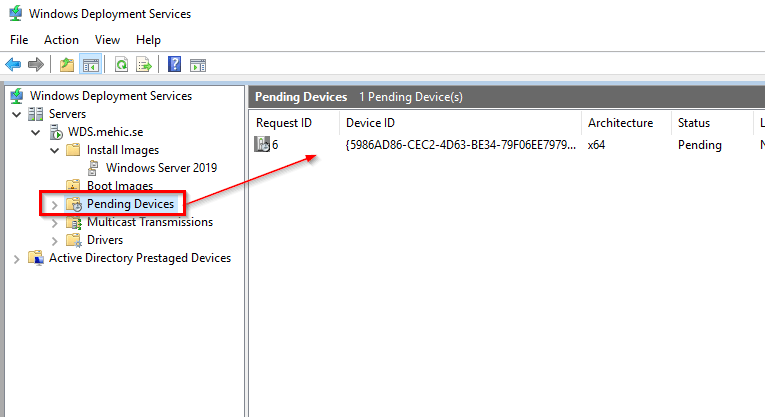Toggle the Show/Hide Console Tree icon
This screenshot has height=417, width=765.
pyautogui.click(x=91, y=65)
